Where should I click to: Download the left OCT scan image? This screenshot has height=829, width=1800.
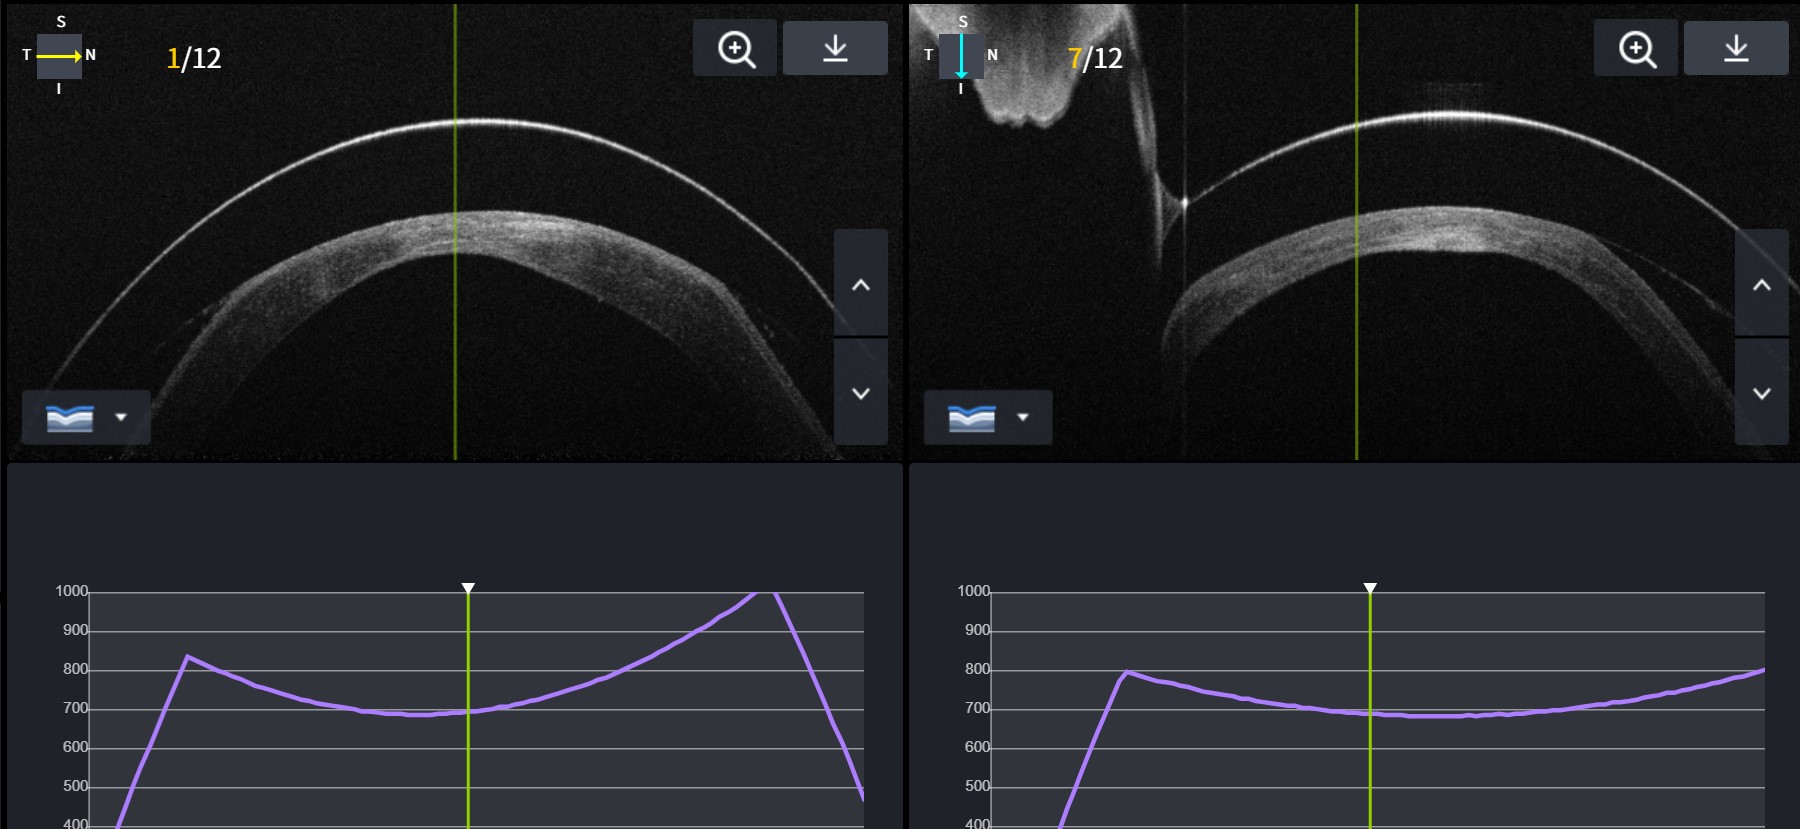(835, 48)
